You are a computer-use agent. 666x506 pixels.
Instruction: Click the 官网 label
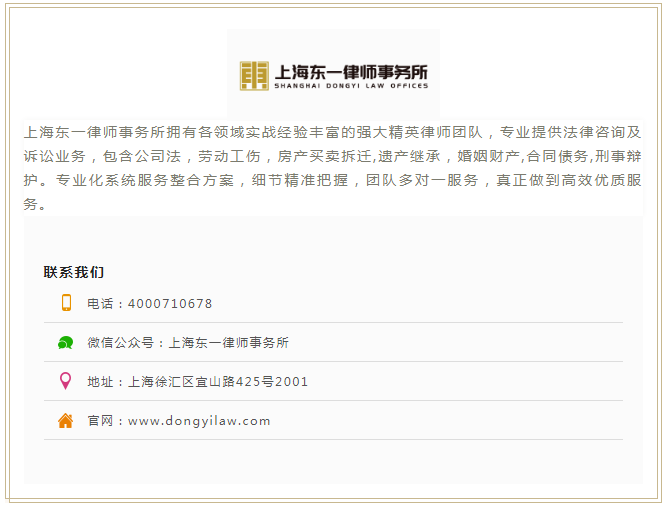click(100, 421)
